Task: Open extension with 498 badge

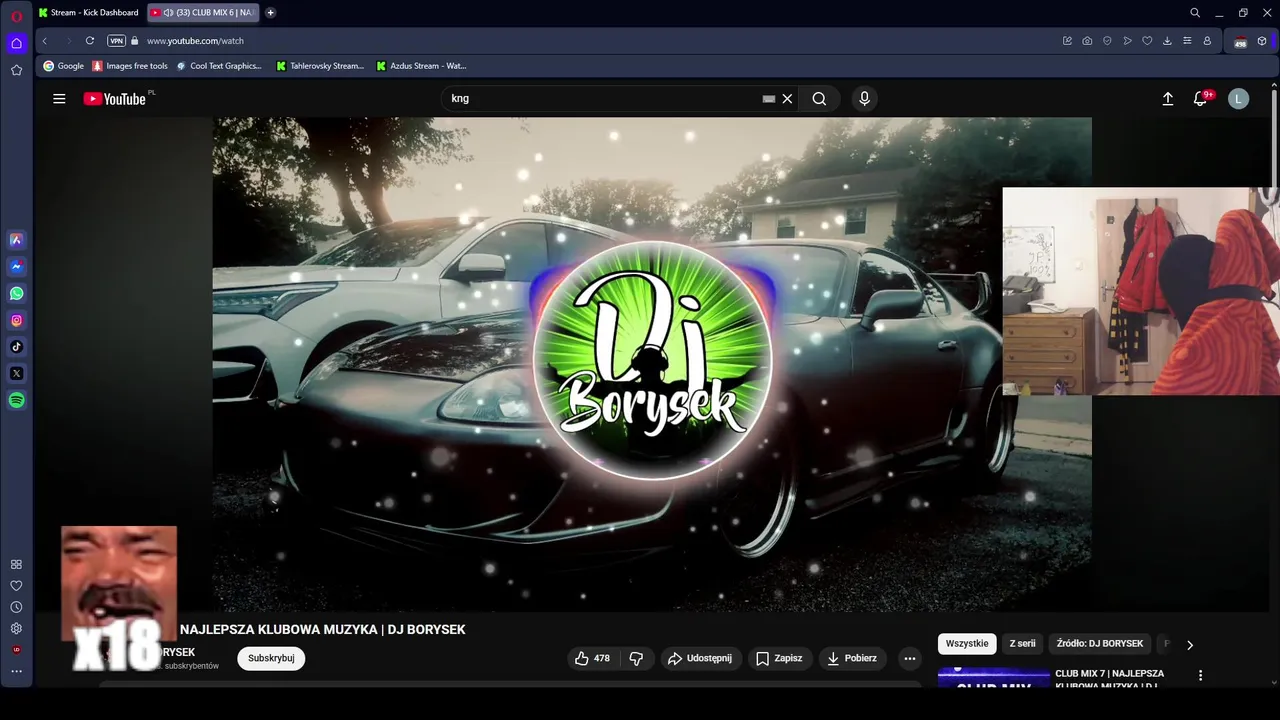Action: point(1240,41)
